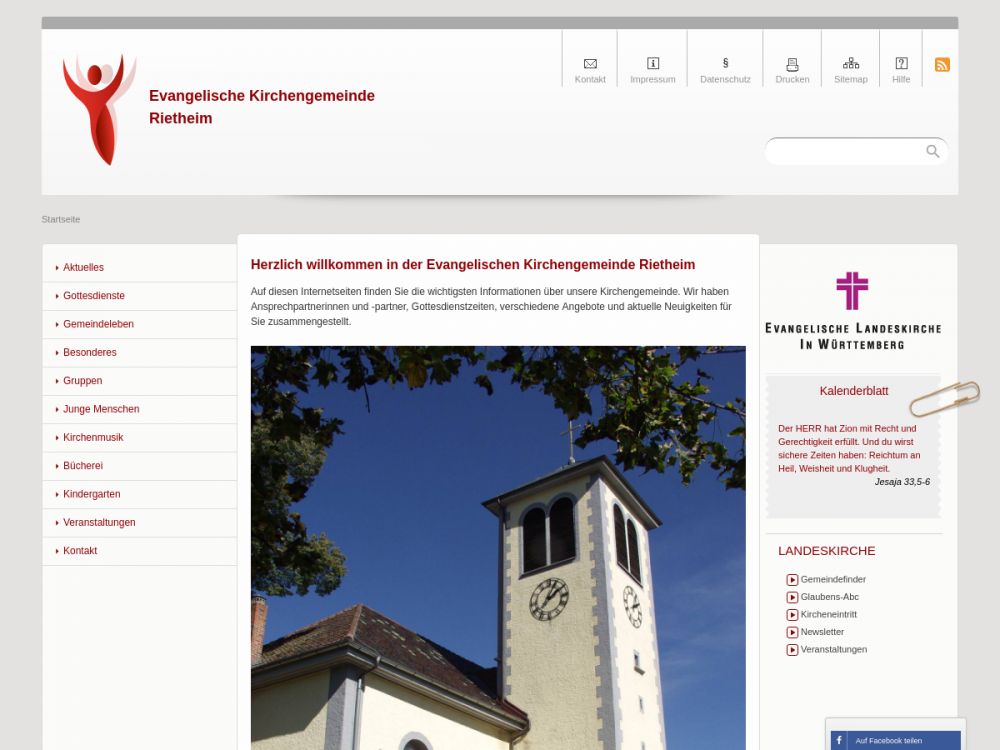Select Kindergarten from the left menu
The width and height of the screenshot is (1000, 750).
91,494
